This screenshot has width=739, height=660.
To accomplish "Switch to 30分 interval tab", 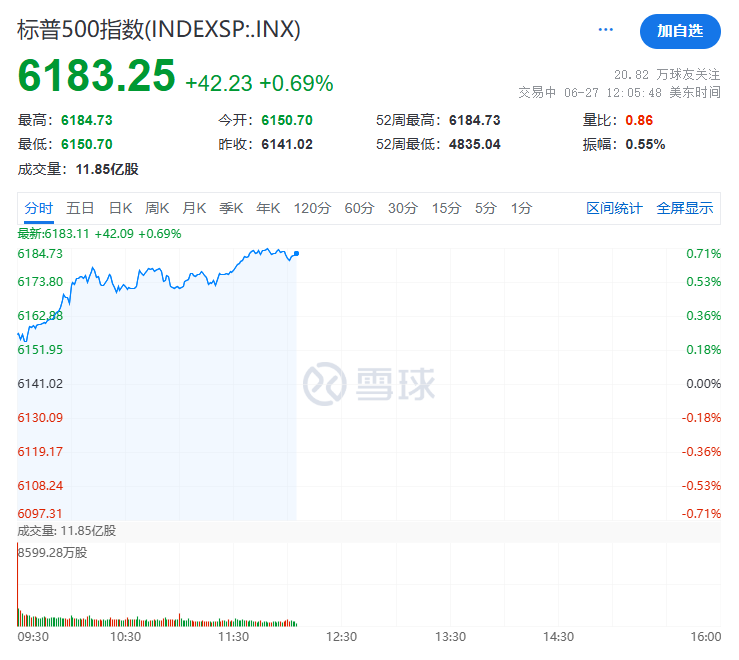I will pyautogui.click(x=403, y=208).
